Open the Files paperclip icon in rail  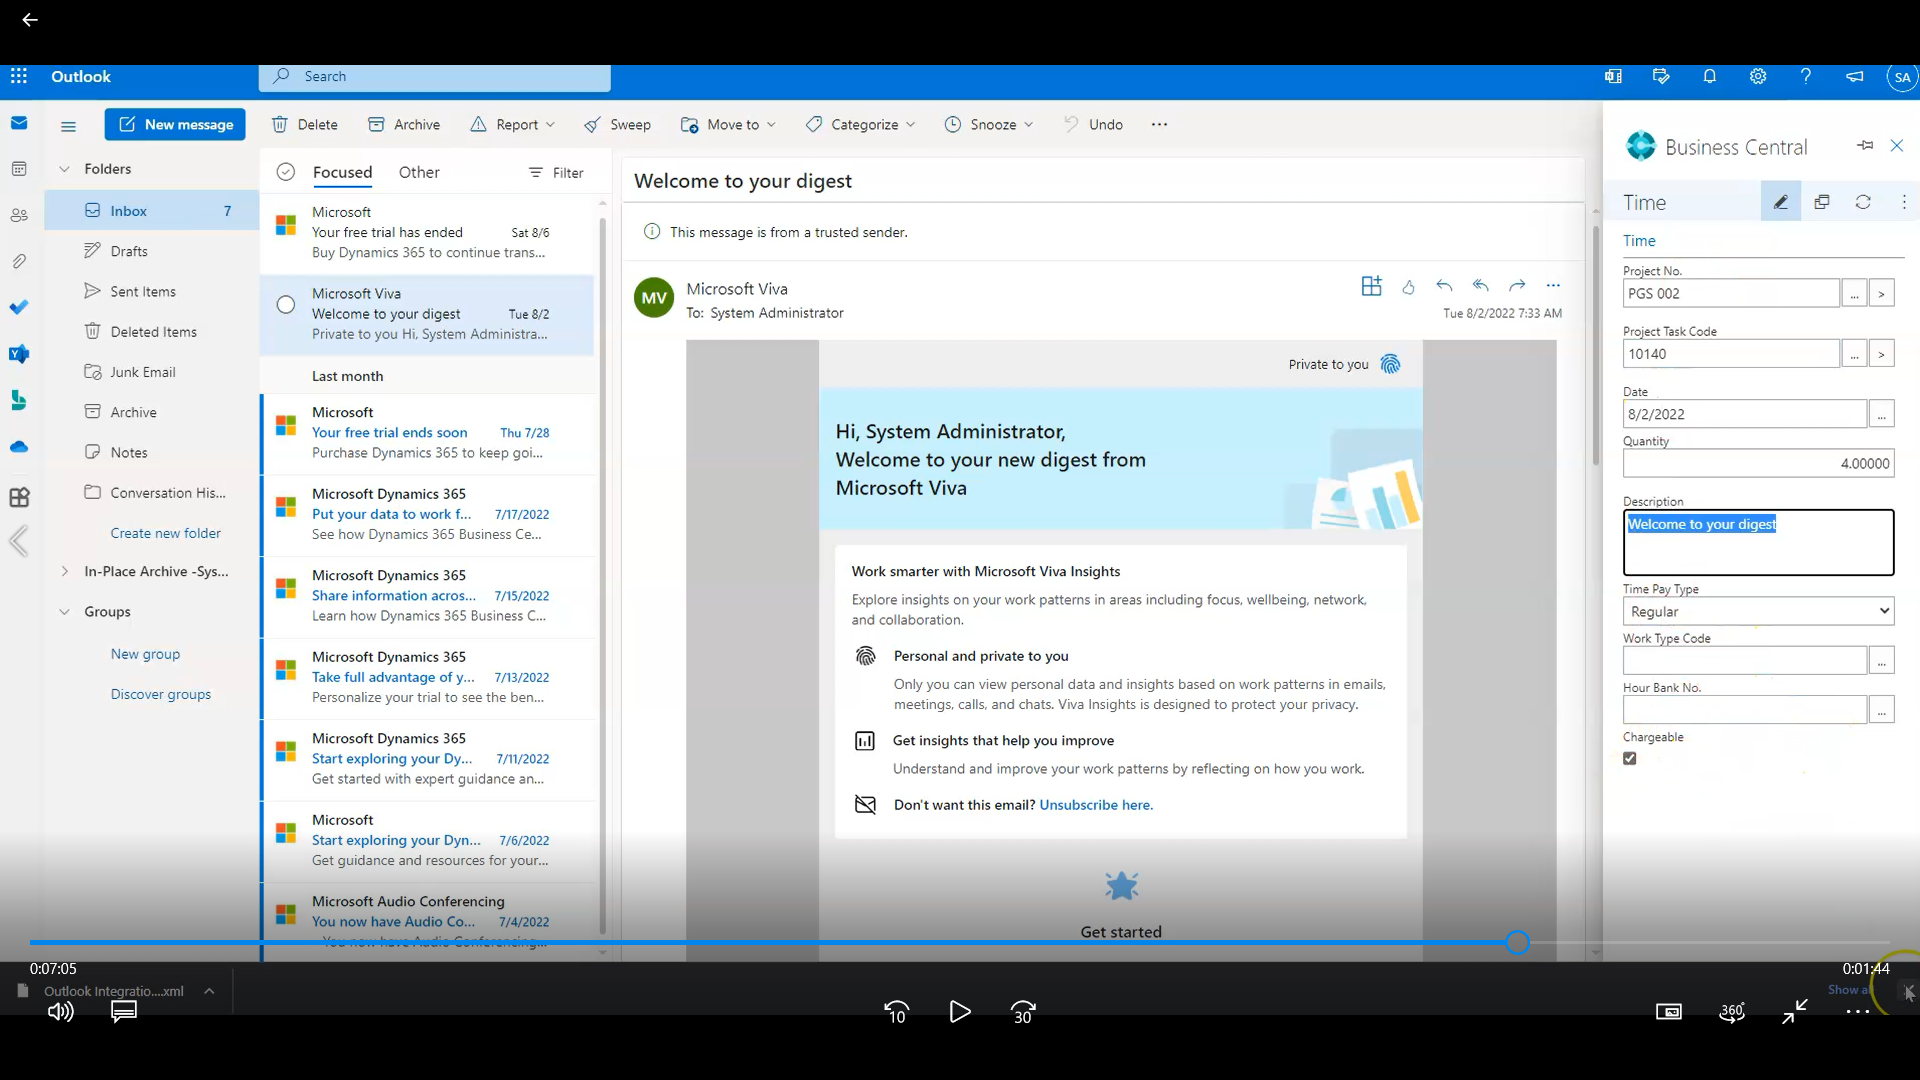tap(19, 261)
